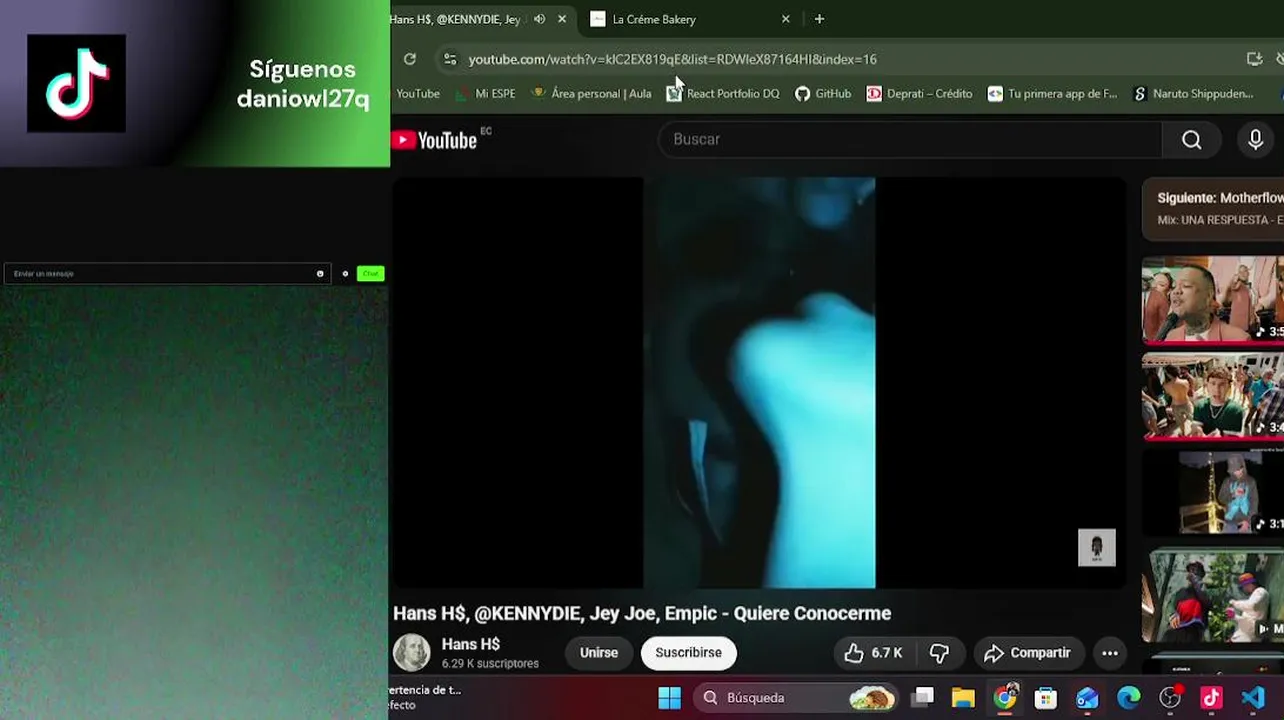The height and width of the screenshot is (720, 1284).
Task: Open Google Chrome from taskbar
Action: pos(1005,698)
